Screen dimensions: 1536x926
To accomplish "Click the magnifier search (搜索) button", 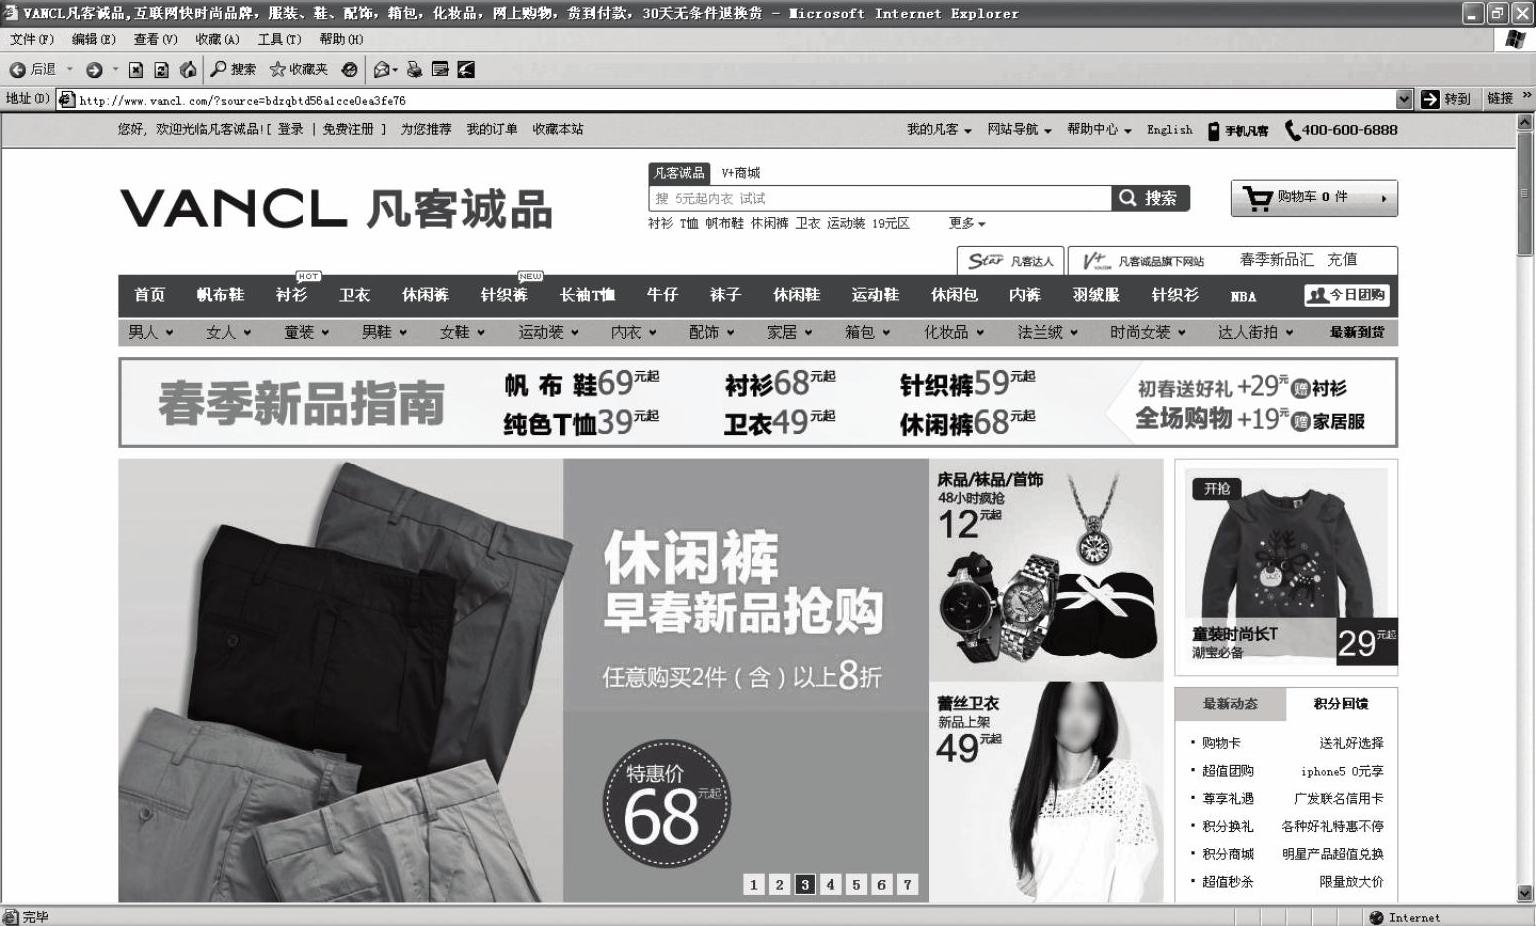I will point(1150,198).
